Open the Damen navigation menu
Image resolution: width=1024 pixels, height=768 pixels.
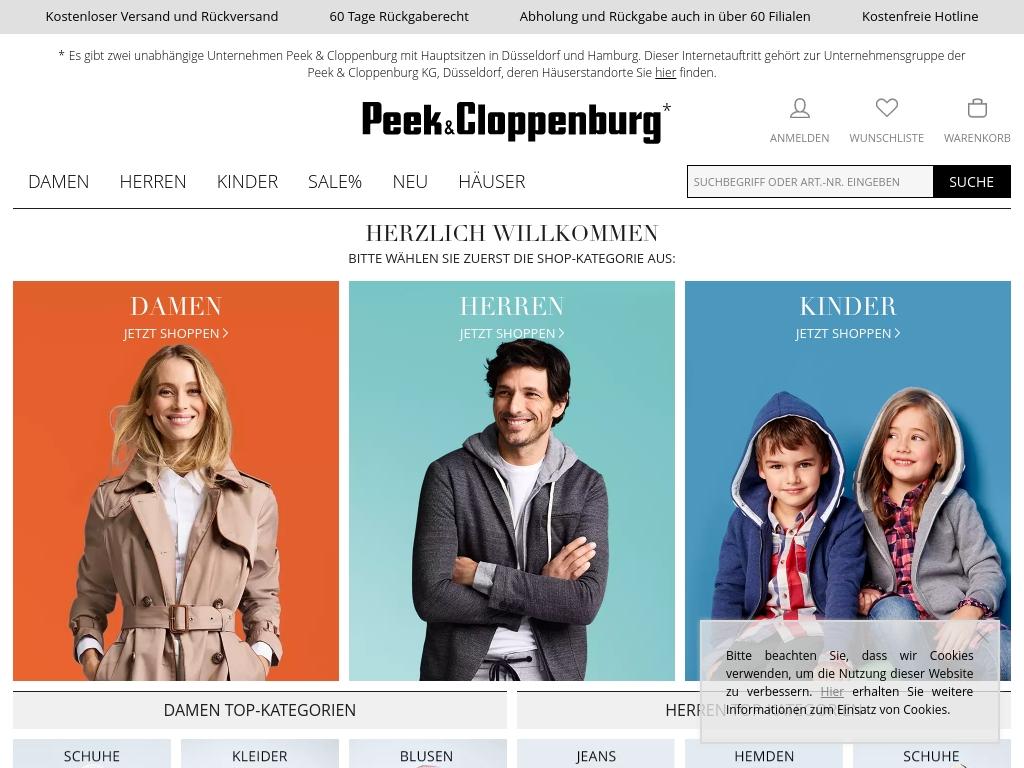click(59, 182)
